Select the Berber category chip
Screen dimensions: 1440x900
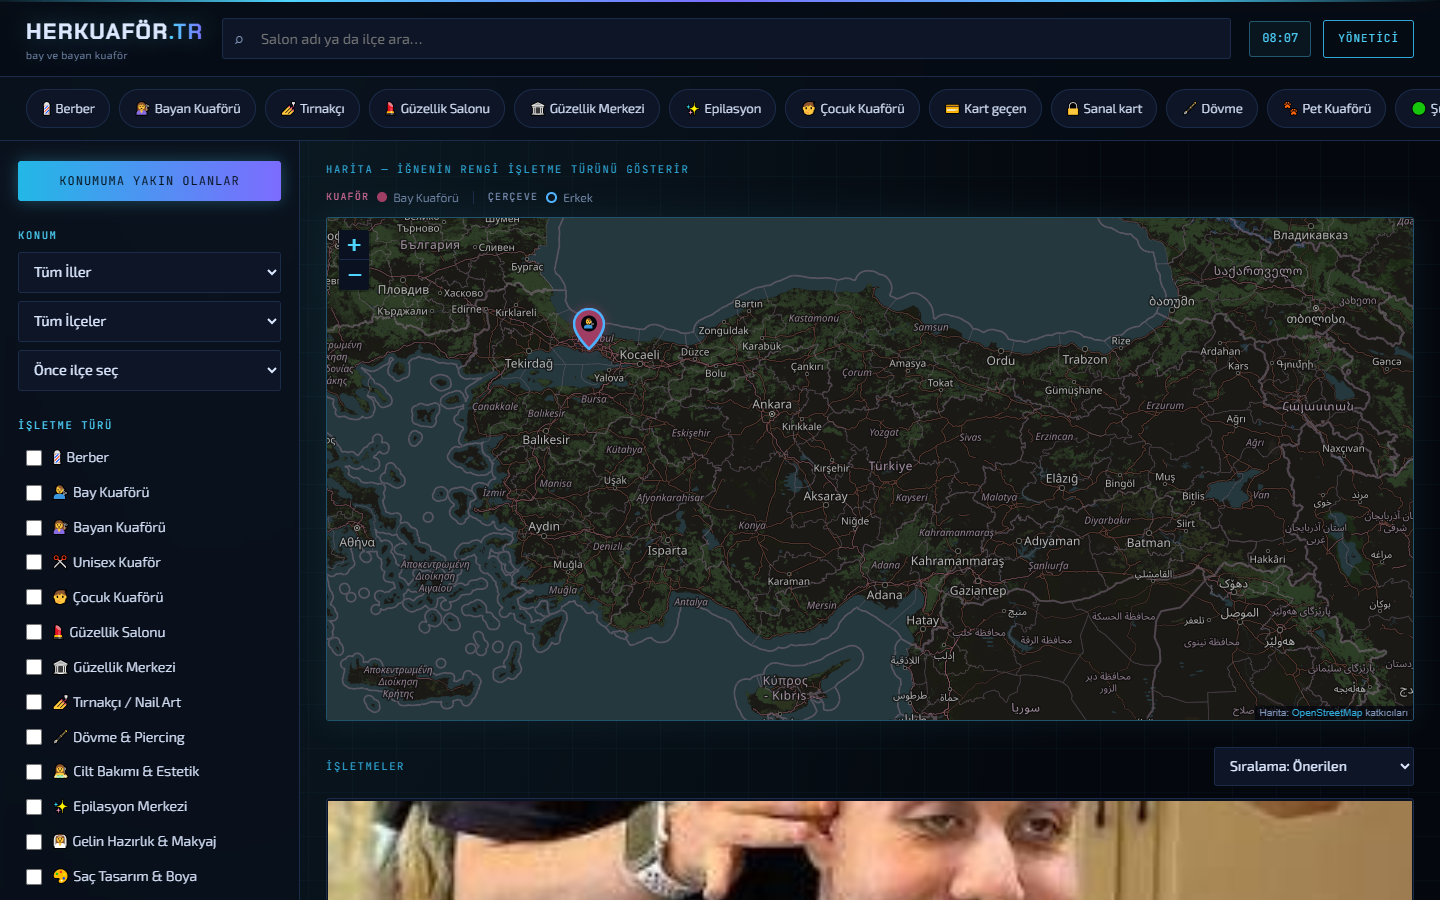pos(67,108)
